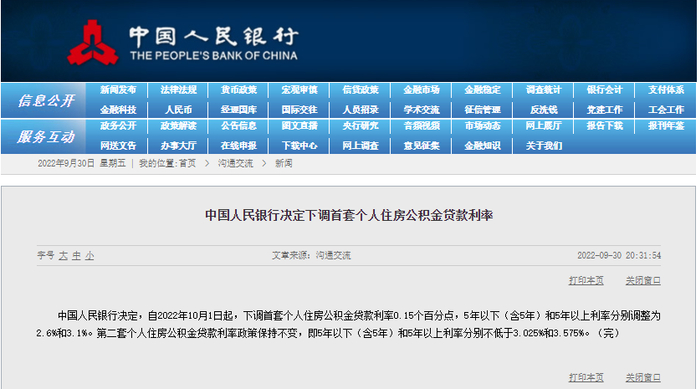Select the 人民币 menu item
Screen dimensions: 700x389
pyautogui.click(x=179, y=109)
